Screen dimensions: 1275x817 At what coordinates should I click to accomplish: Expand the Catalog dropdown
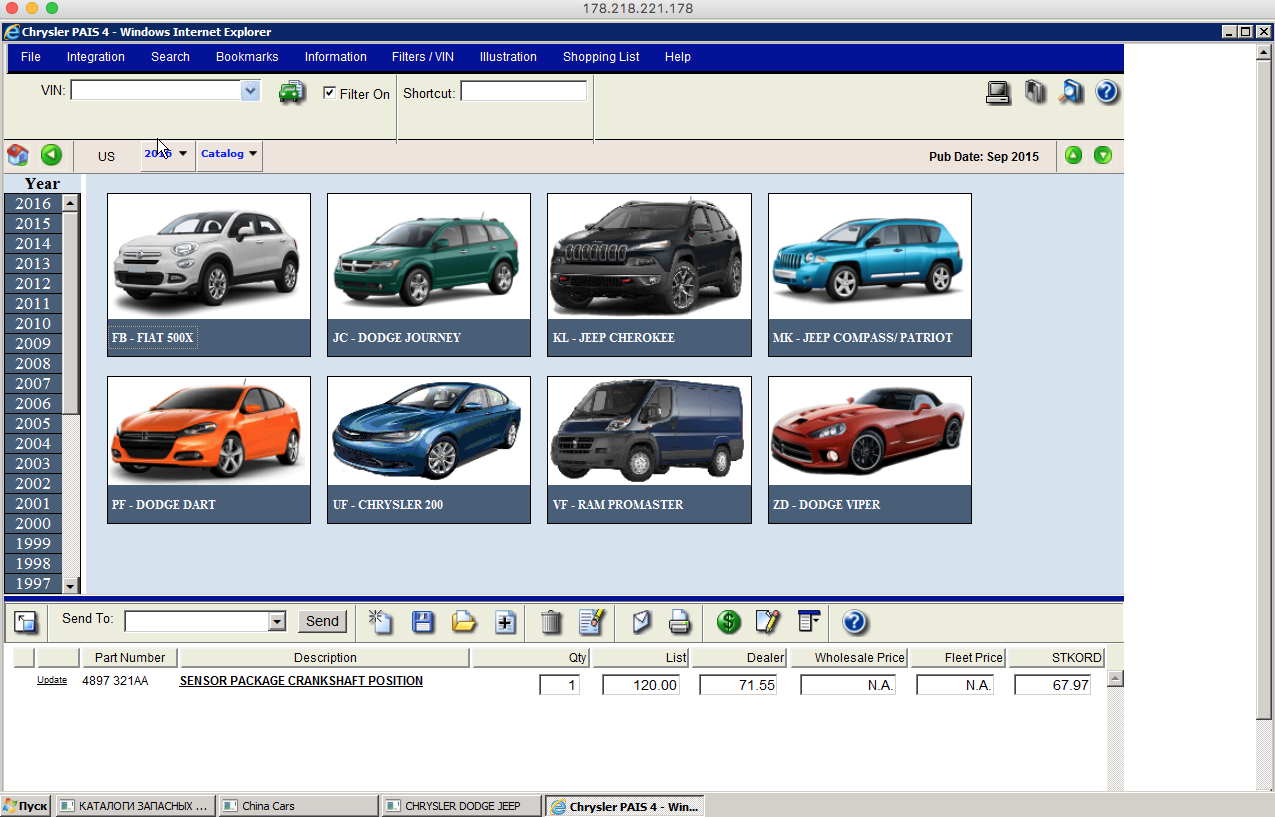(230, 154)
